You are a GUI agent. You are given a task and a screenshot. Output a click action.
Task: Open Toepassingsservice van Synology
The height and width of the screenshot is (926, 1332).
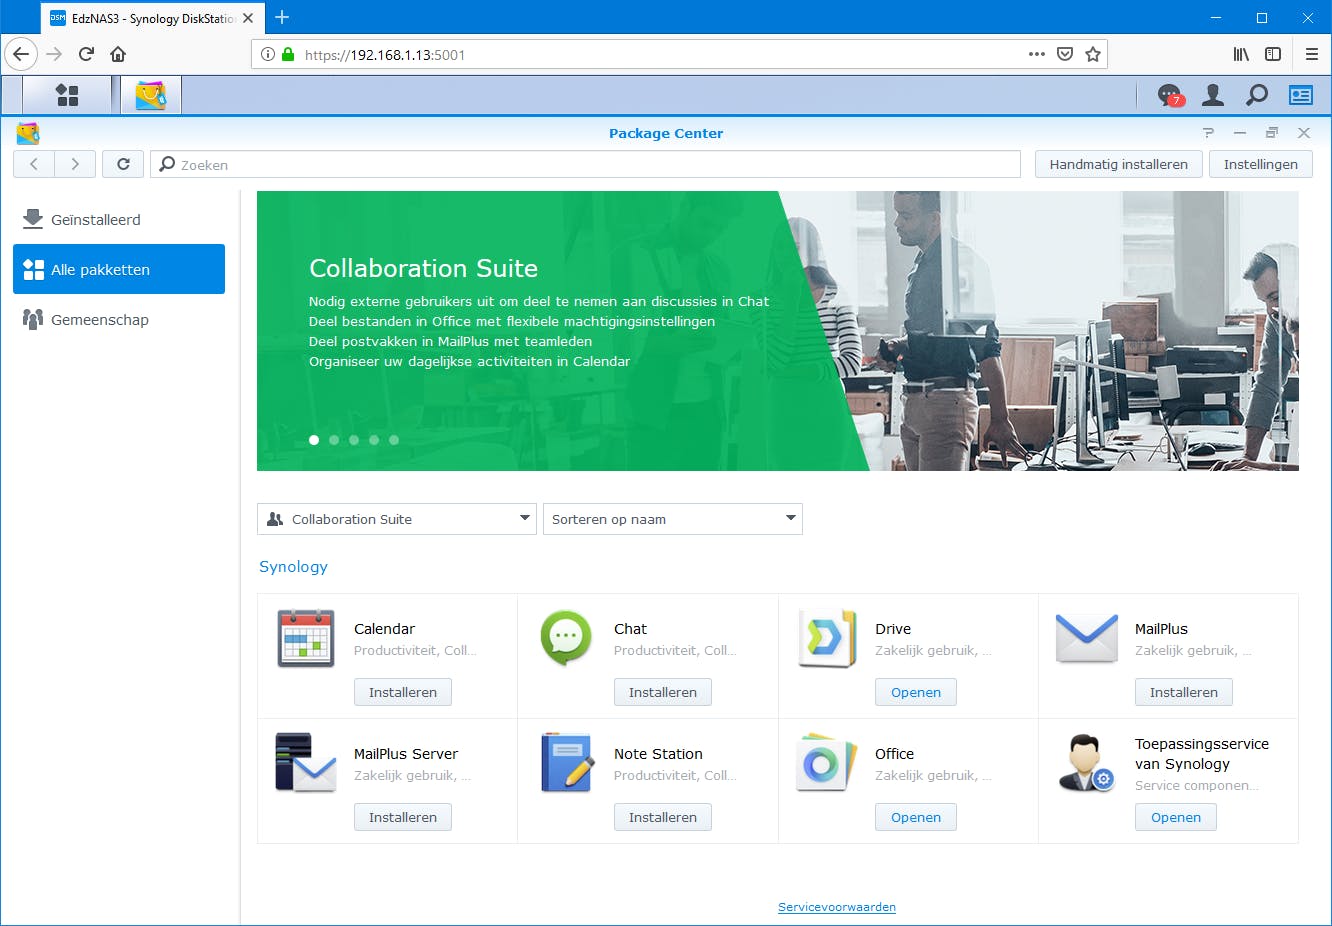click(x=1176, y=817)
